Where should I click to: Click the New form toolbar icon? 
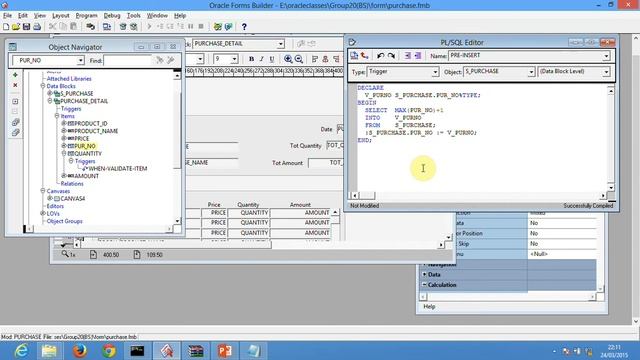click(6, 27)
